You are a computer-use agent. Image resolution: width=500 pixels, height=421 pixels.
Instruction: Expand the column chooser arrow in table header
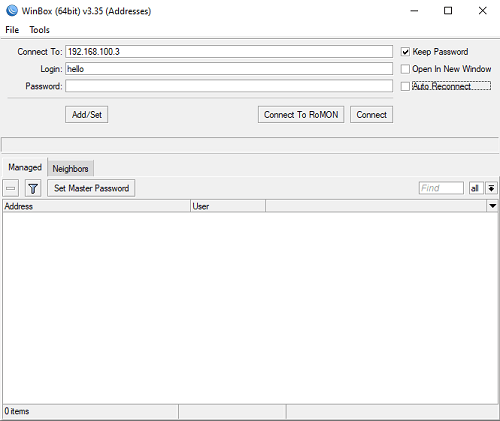493,206
